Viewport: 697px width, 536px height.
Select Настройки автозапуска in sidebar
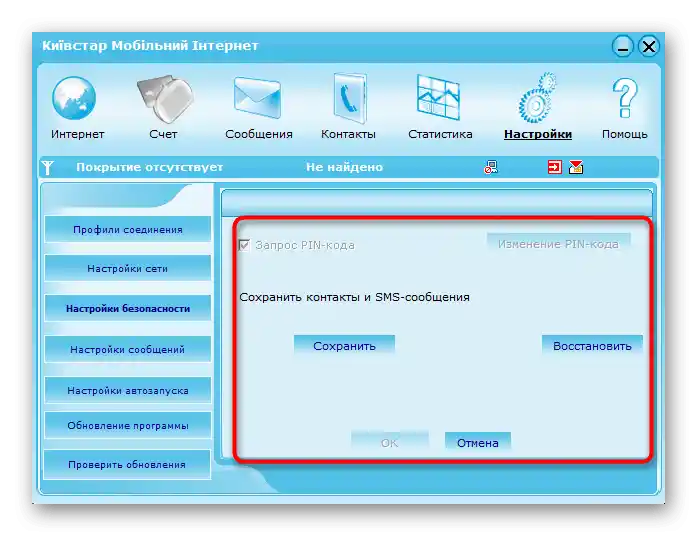tap(128, 390)
